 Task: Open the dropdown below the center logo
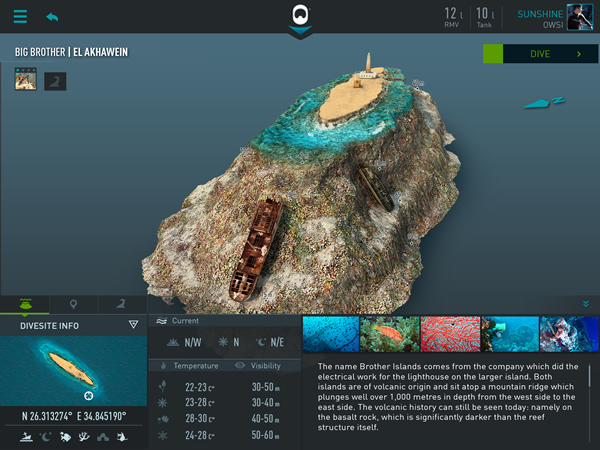click(x=300, y=34)
